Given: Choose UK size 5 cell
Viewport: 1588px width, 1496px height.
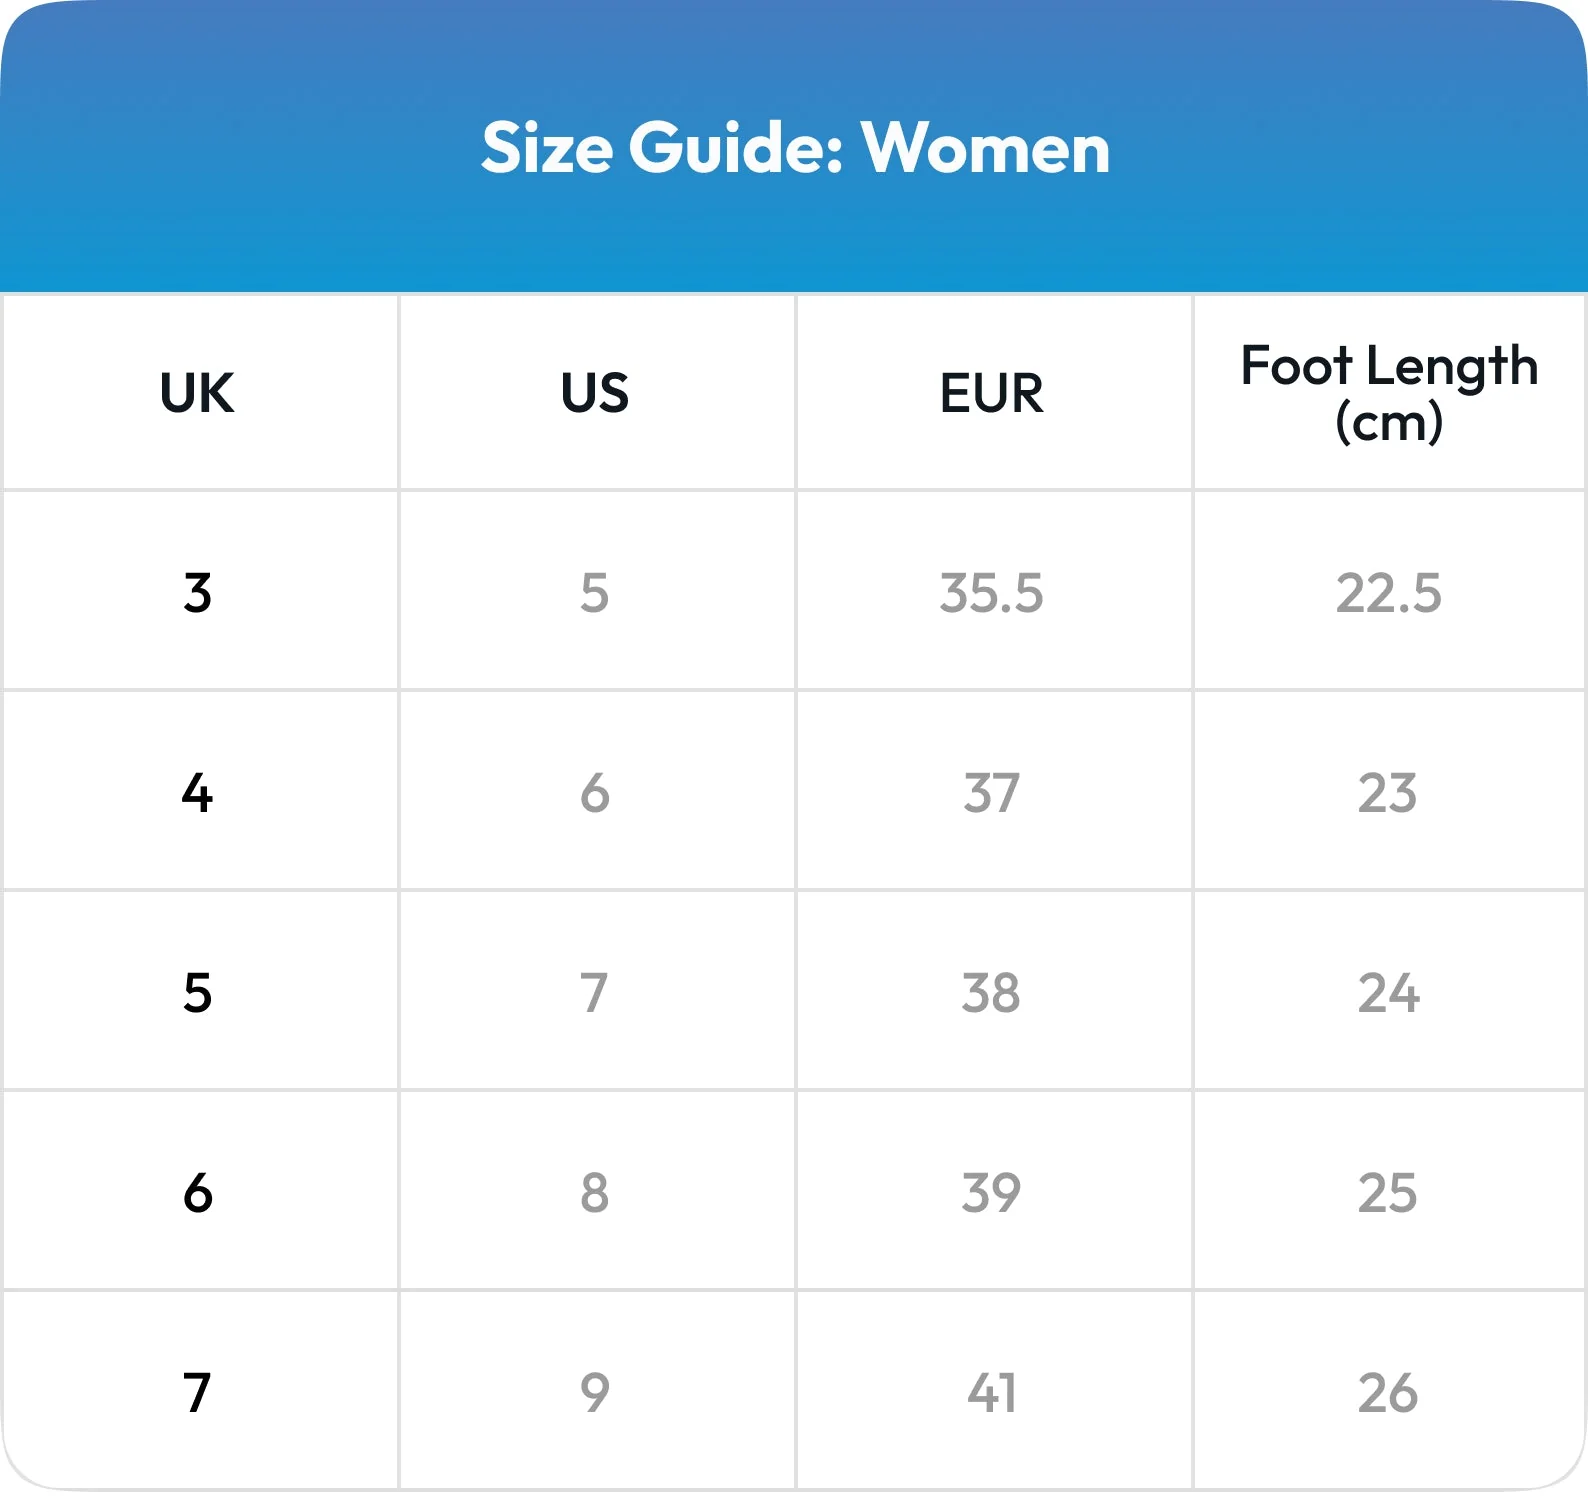Looking at the screenshot, I should [198, 993].
